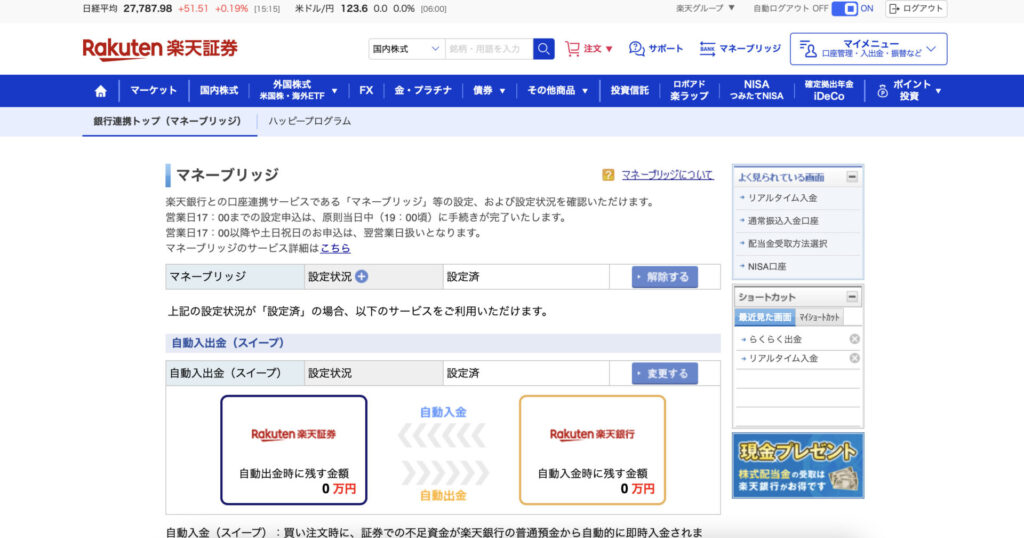Image resolution: width=1024 pixels, height=538 pixels.
Task: Click the 解除する button
Action: pos(664,277)
